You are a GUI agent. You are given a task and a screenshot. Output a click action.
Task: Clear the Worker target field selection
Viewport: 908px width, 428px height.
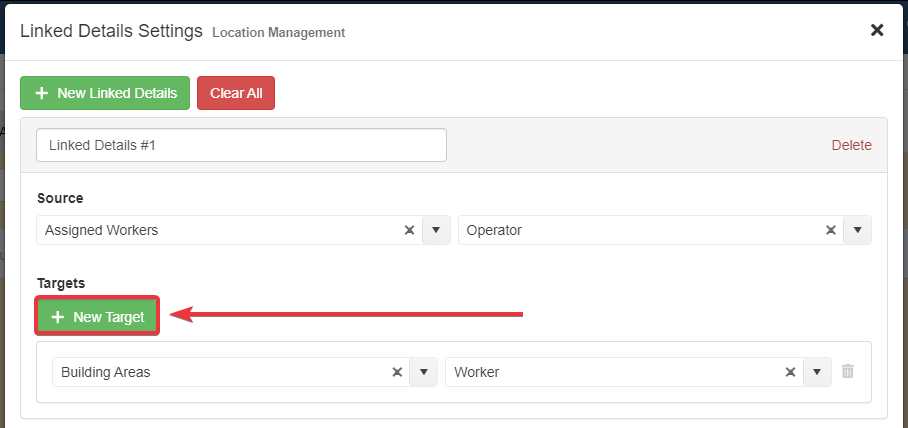coord(790,372)
